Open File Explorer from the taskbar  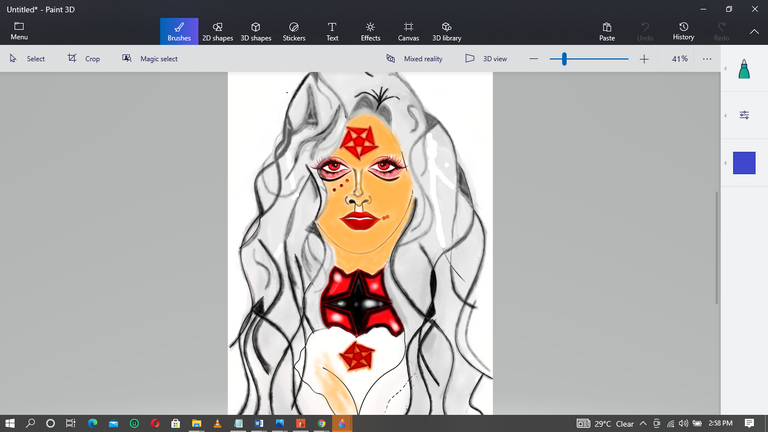pyautogui.click(x=196, y=423)
